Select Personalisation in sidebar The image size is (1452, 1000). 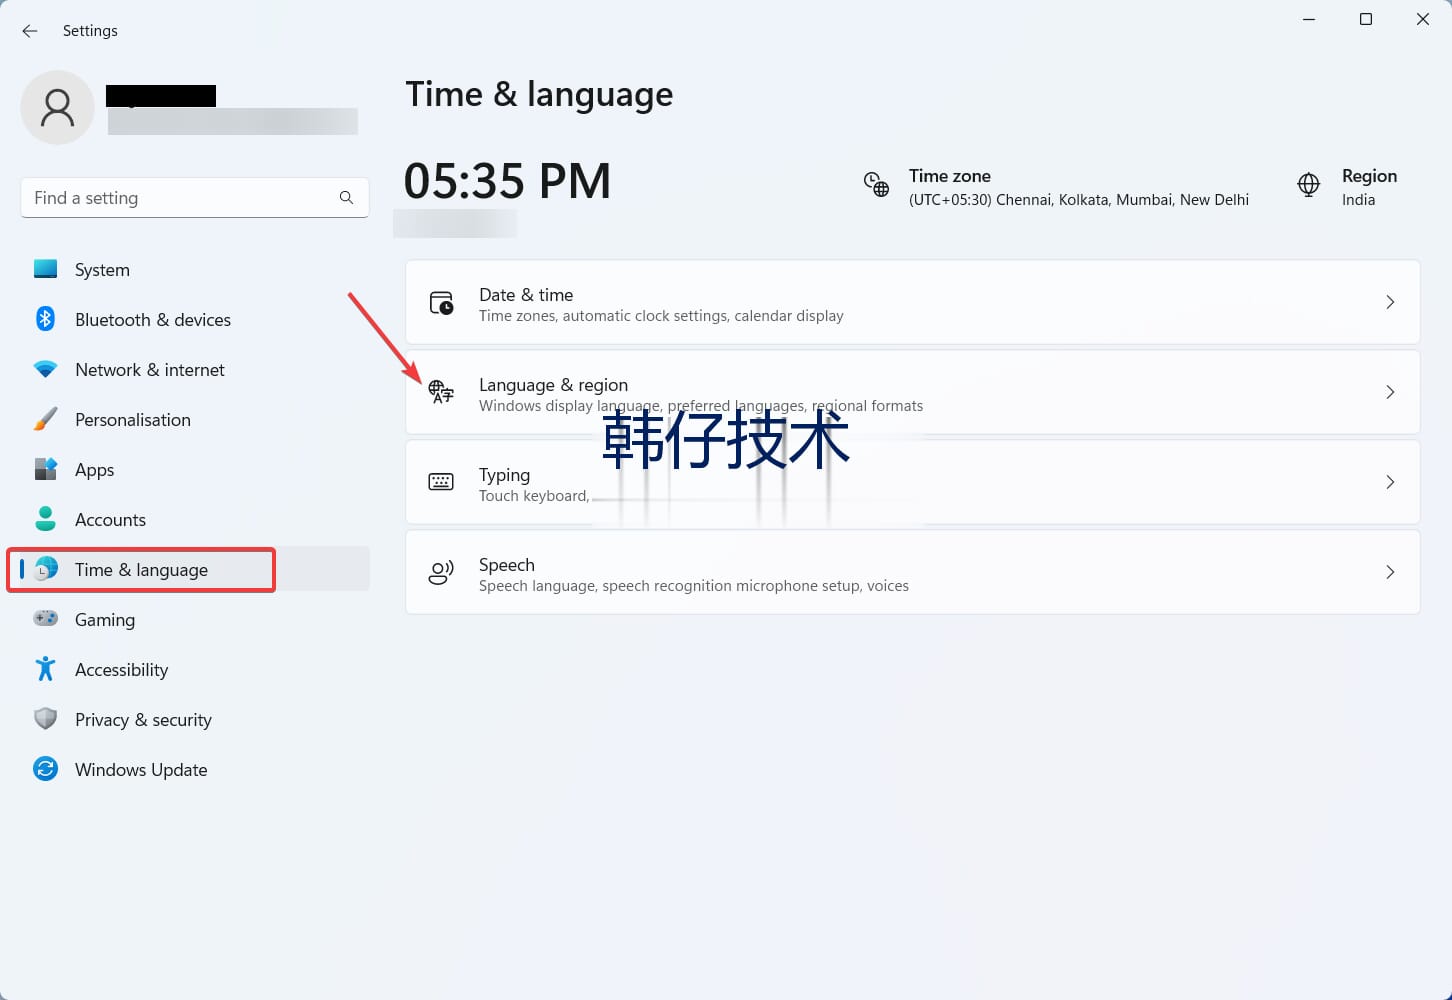[x=195, y=419]
